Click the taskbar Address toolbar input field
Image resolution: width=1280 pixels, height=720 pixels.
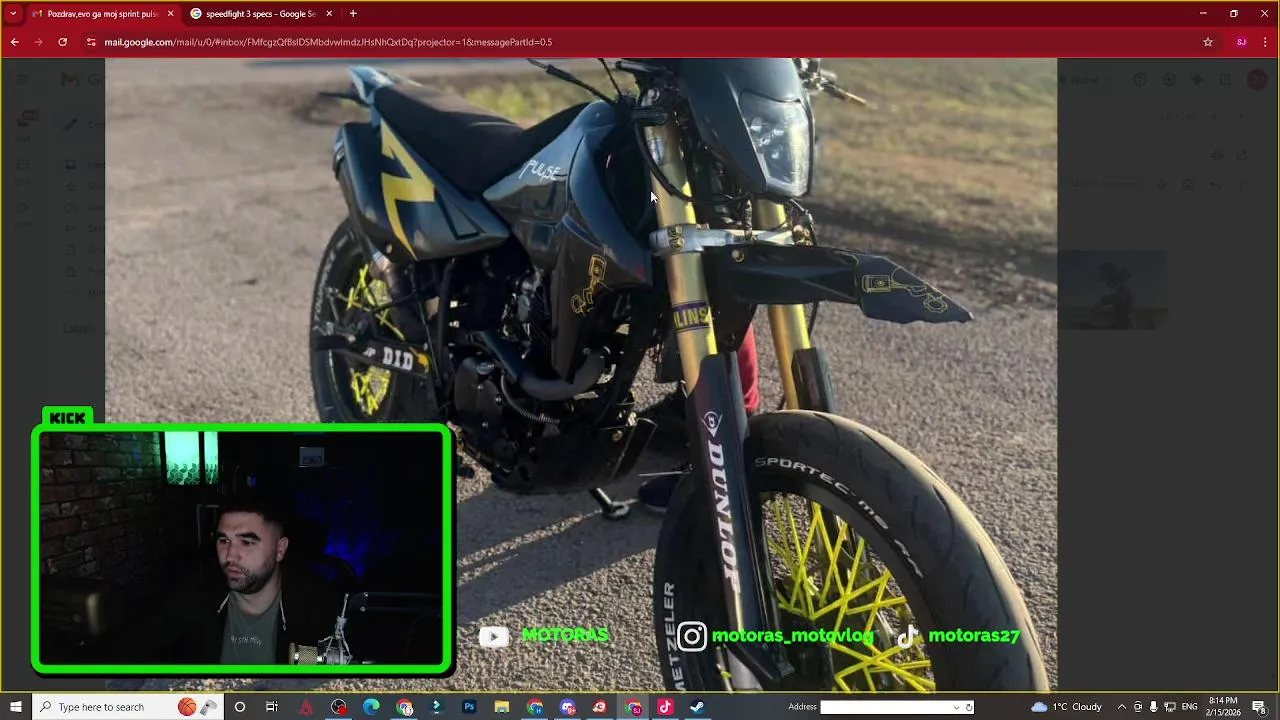(885, 707)
